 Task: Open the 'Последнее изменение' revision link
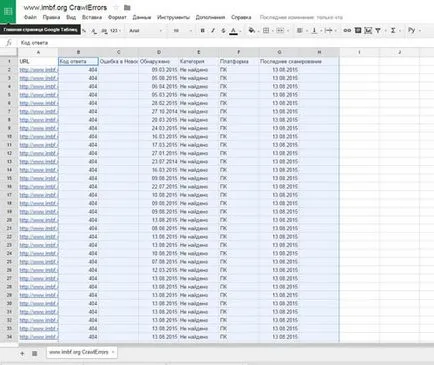tap(301, 17)
